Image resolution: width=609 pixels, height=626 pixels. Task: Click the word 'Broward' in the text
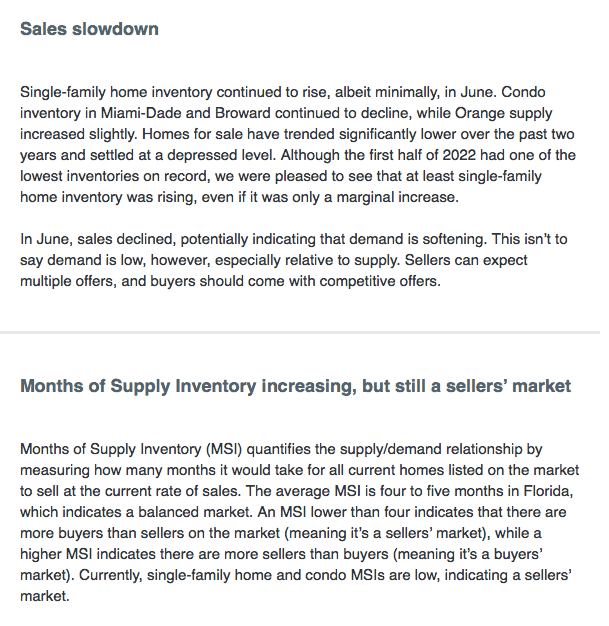(x=243, y=113)
